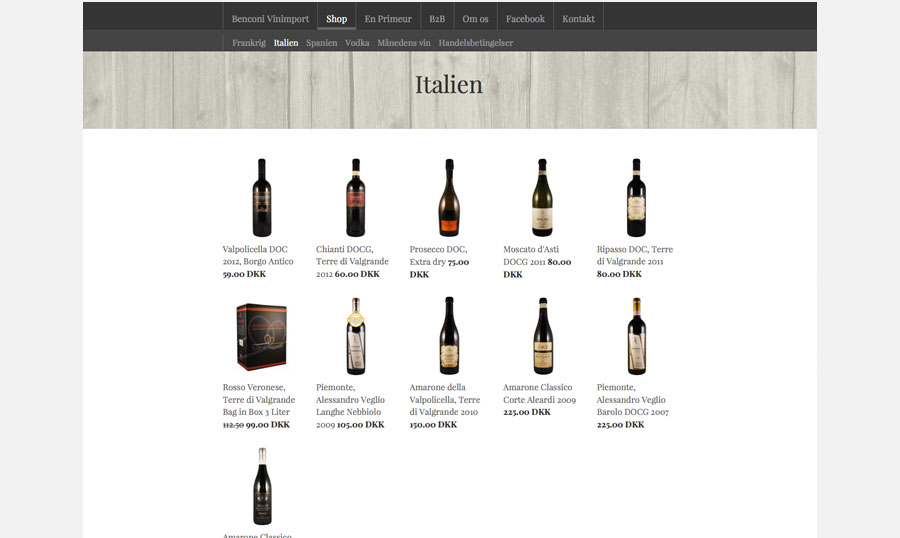Open the Amarone della Valpolicella bottle image
Viewport: 900px width, 538px height.
point(449,336)
